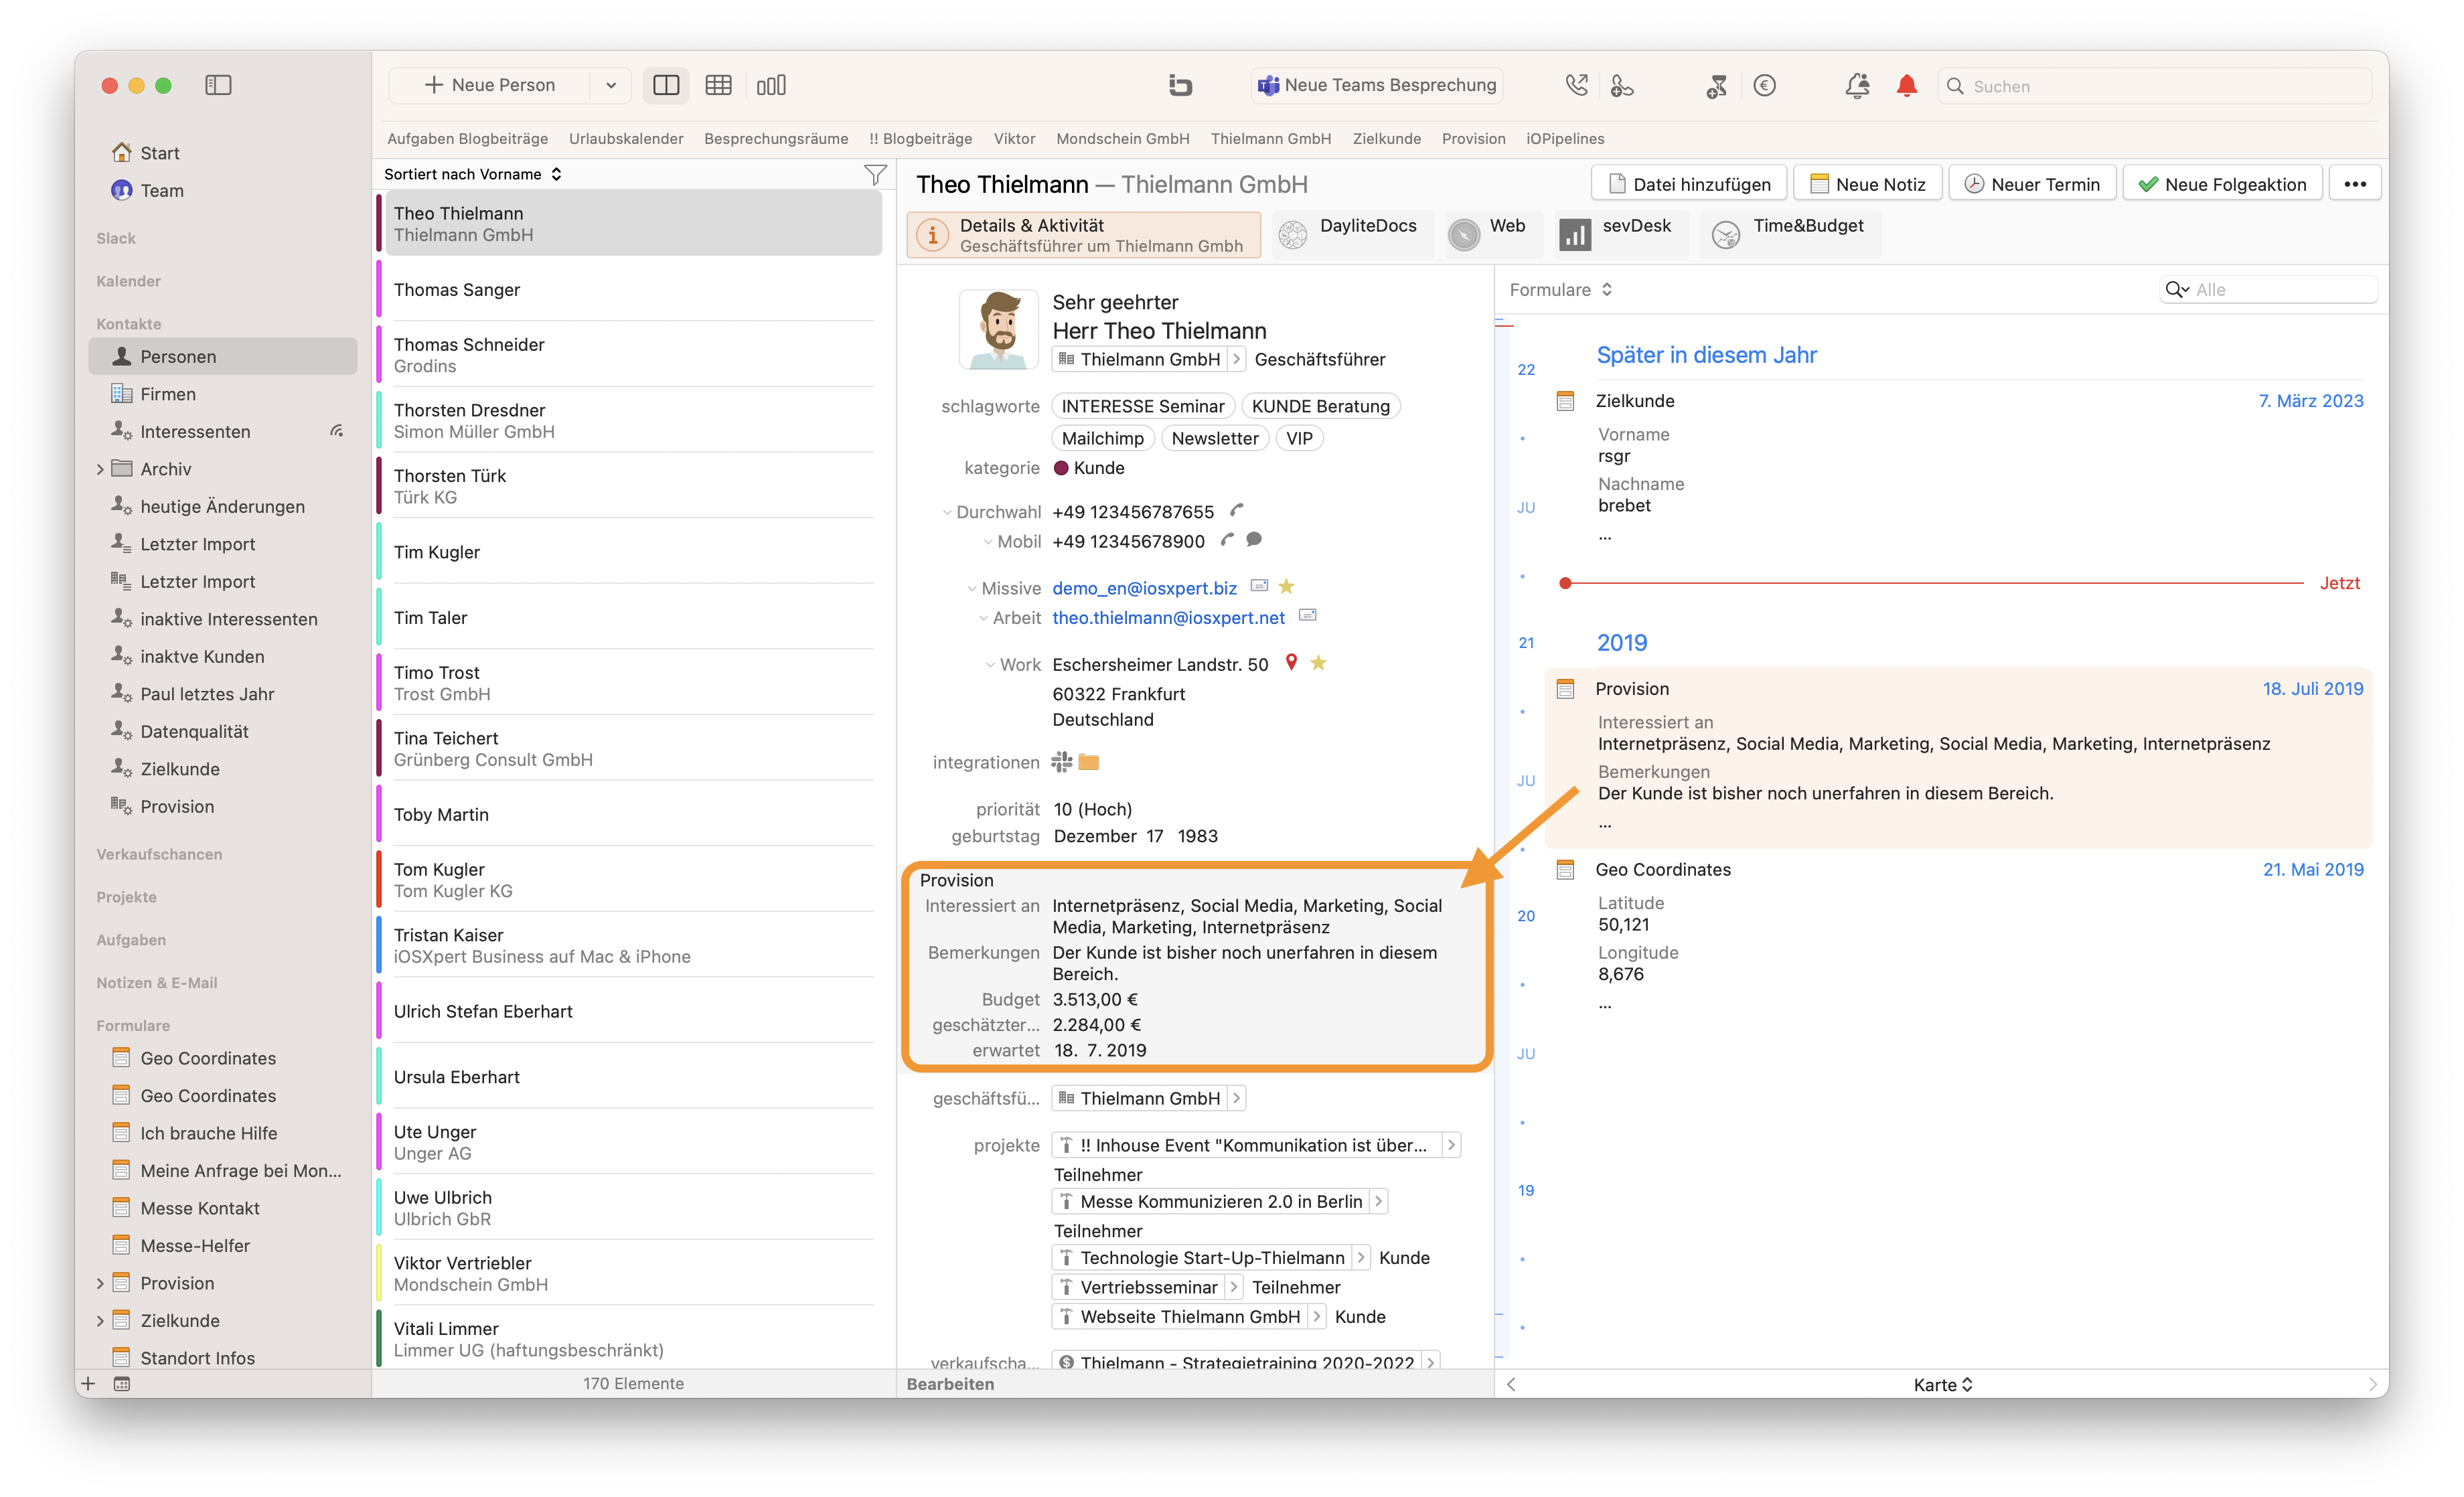This screenshot has height=1497, width=2464.
Task: Send a message via the Mobil speech bubble icon
Action: coord(1254,540)
